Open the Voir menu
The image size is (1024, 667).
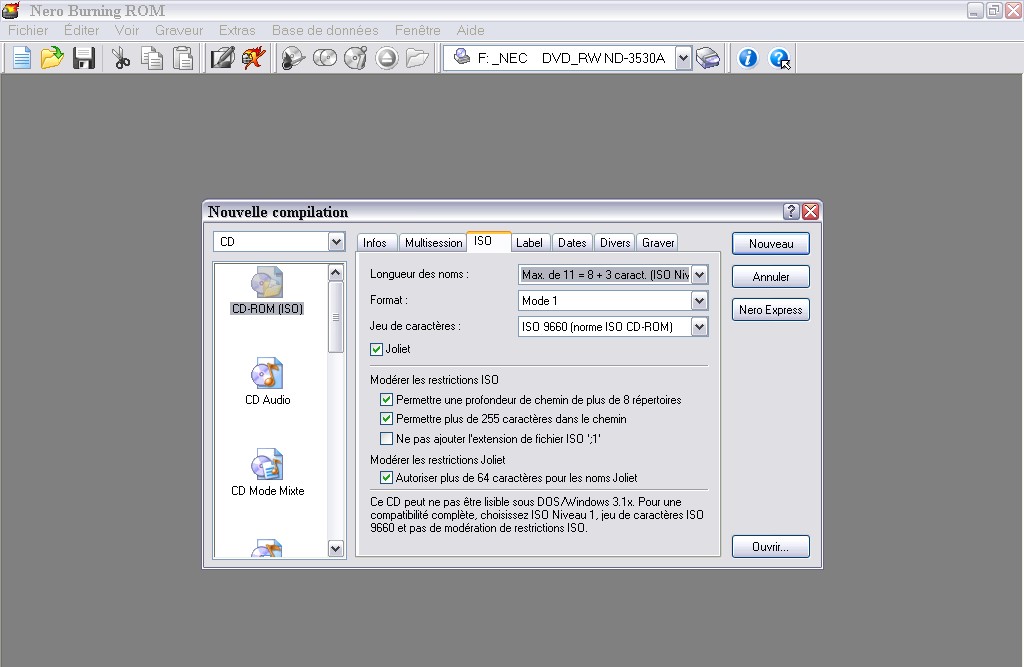(x=127, y=30)
